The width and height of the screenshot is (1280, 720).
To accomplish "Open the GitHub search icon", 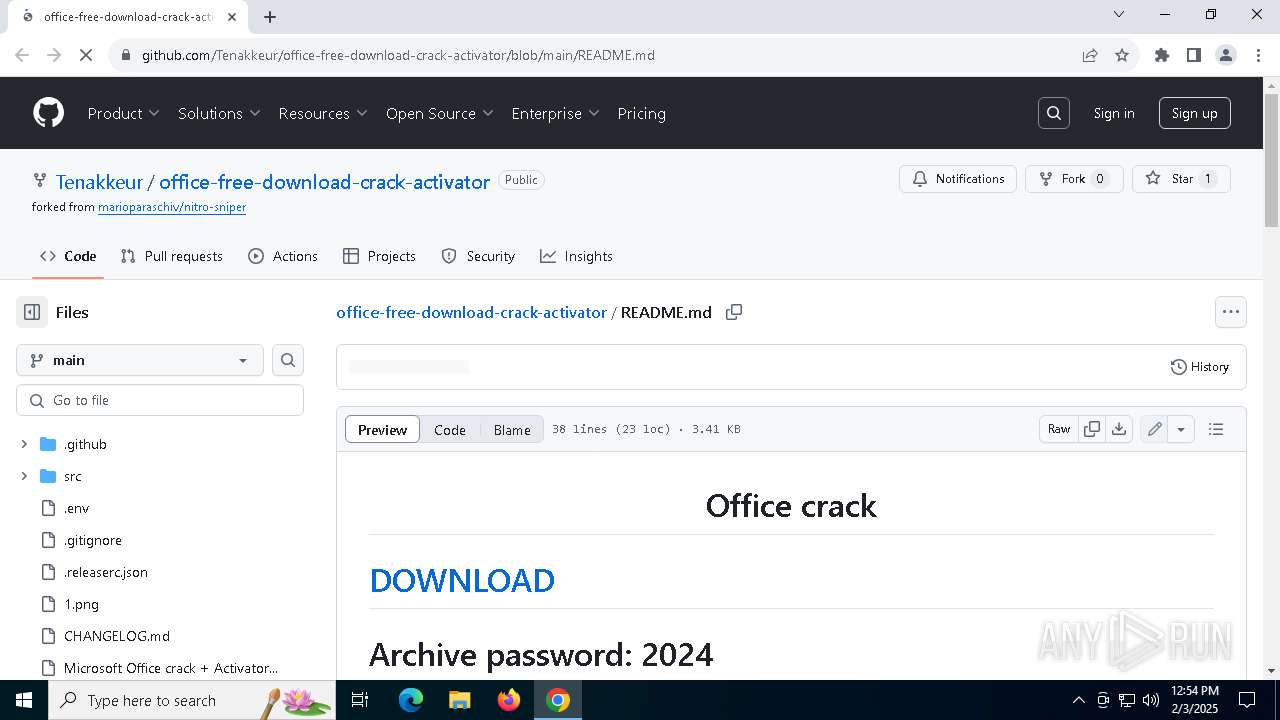I will [x=1054, y=113].
